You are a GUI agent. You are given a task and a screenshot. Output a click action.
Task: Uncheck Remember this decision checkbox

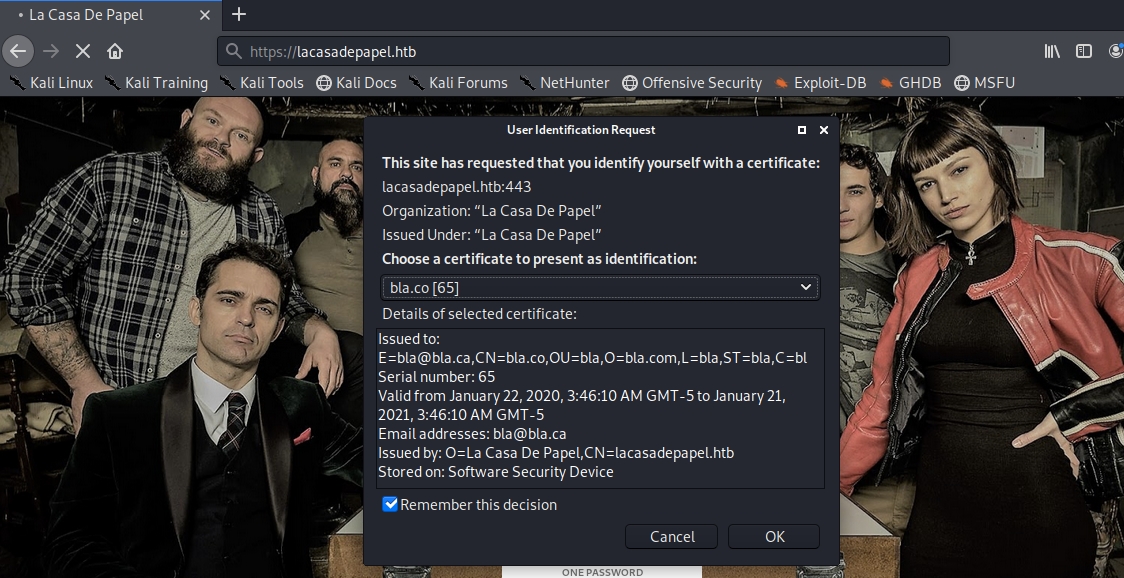point(391,505)
